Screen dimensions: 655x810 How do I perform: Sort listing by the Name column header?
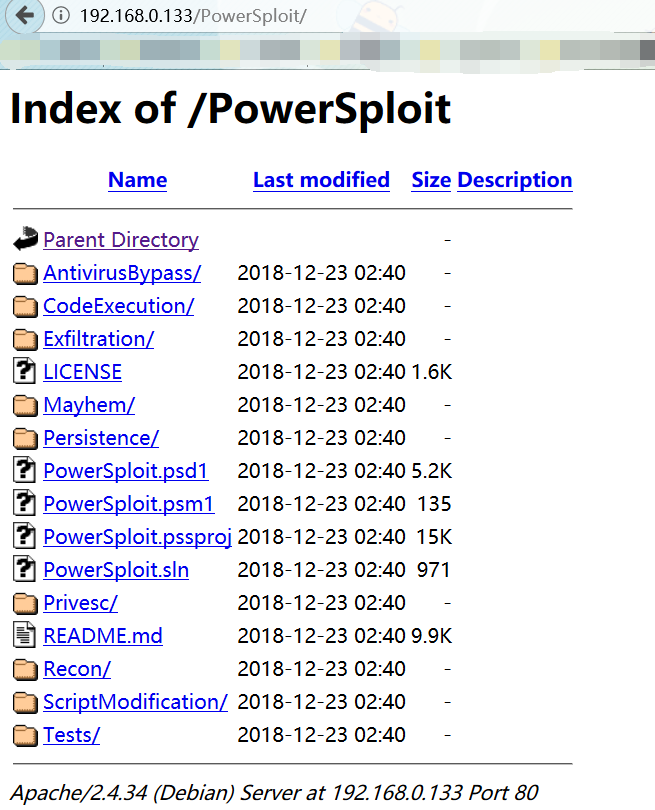click(x=137, y=180)
